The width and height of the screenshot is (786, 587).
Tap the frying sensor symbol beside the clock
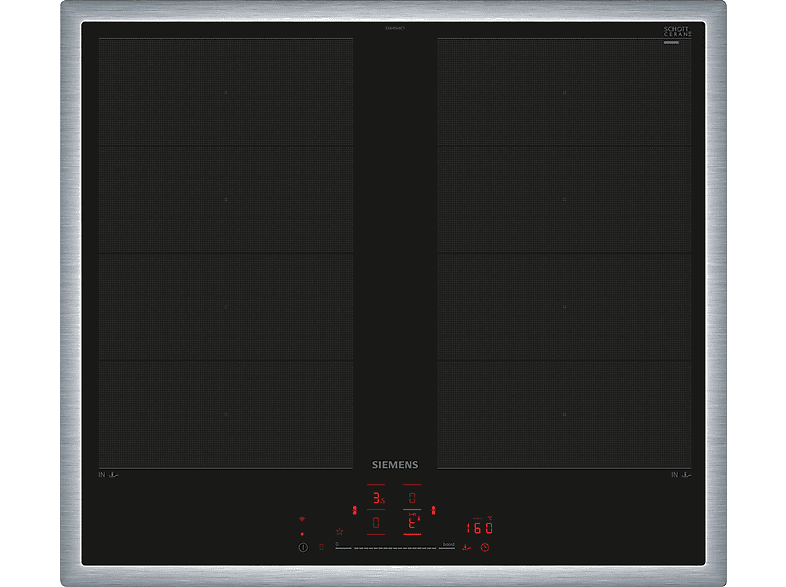(466, 547)
